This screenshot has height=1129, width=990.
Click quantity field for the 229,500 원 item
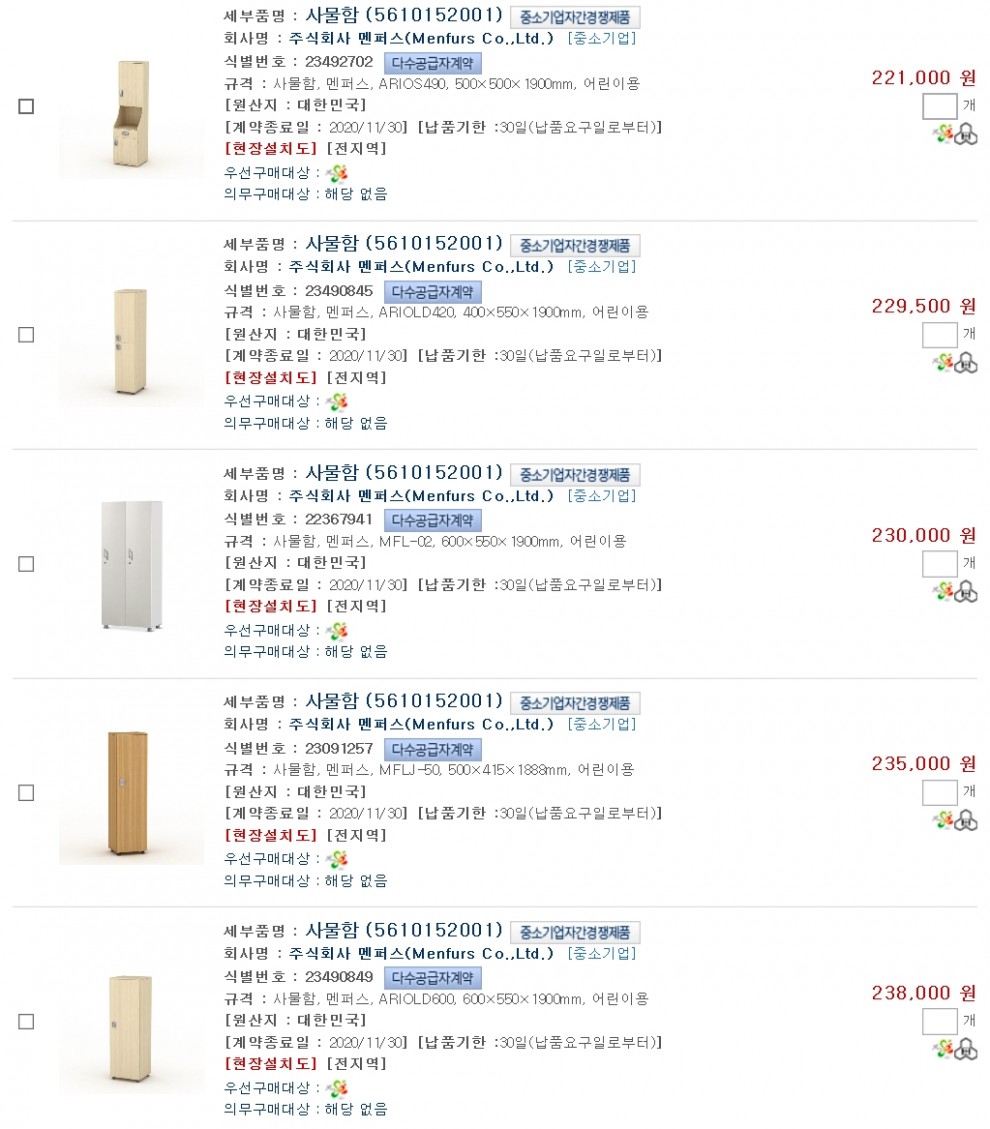coord(939,335)
